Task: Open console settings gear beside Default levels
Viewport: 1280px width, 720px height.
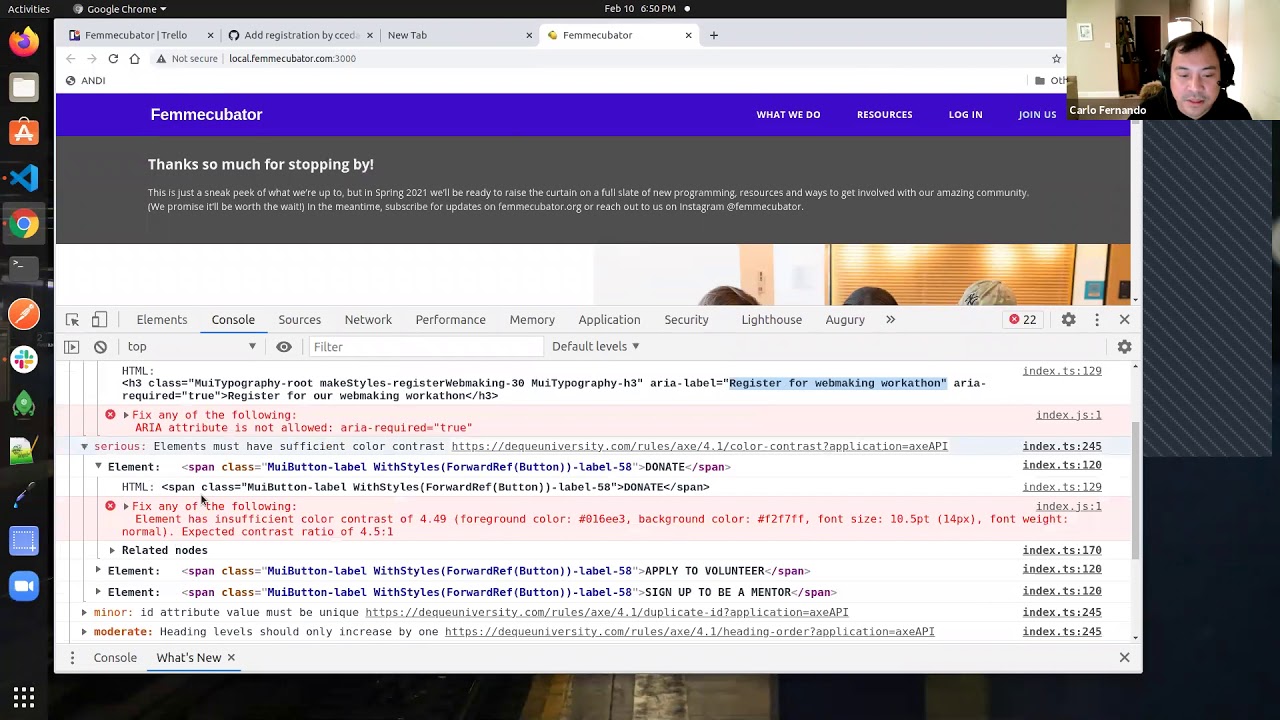Action: (x=1125, y=347)
